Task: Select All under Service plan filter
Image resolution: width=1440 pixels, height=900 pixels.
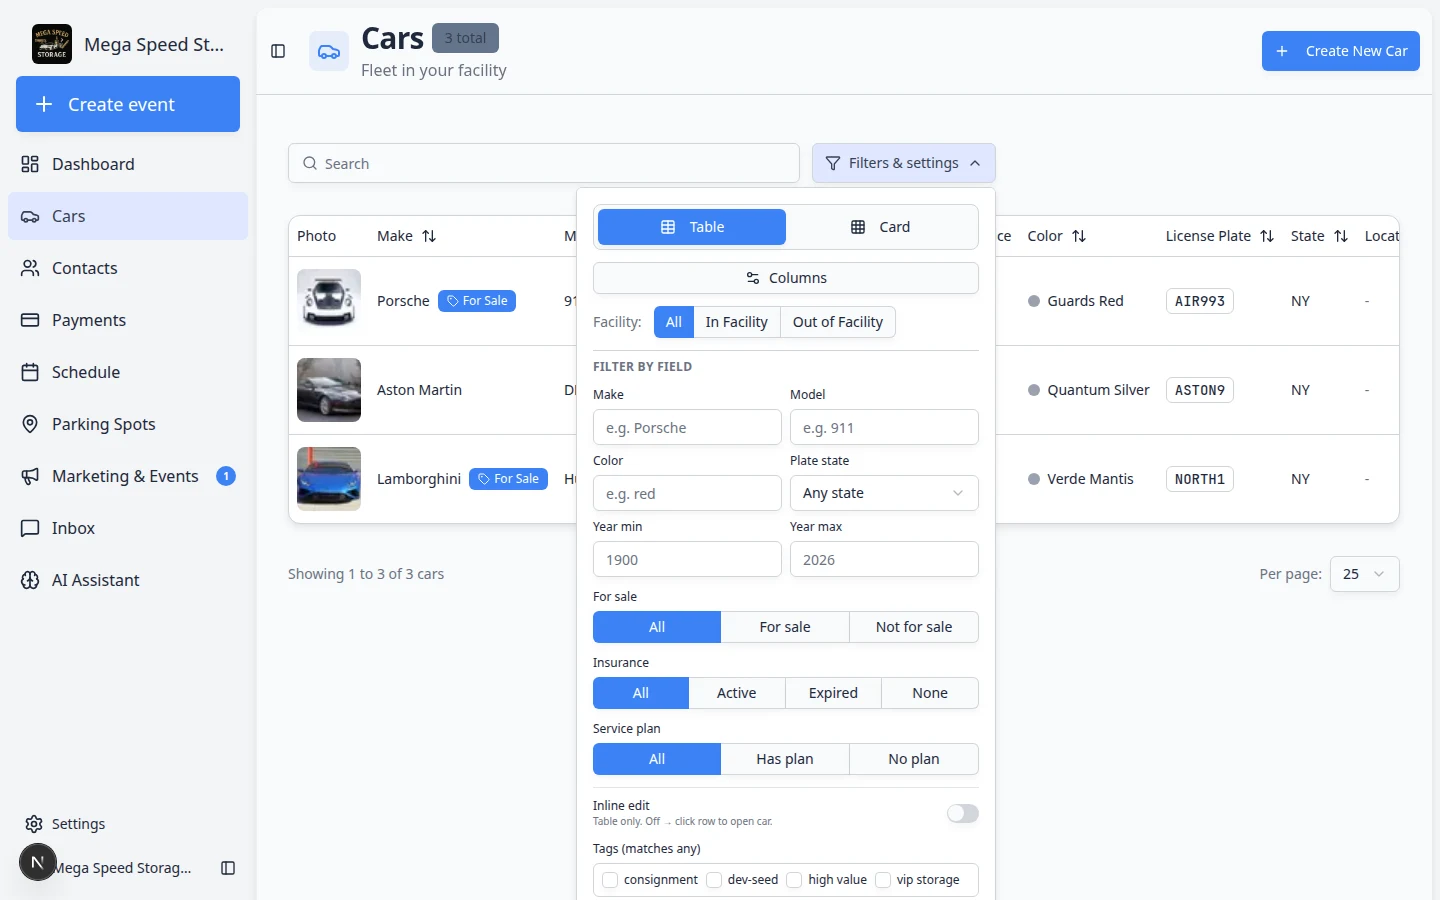Action: 657,759
